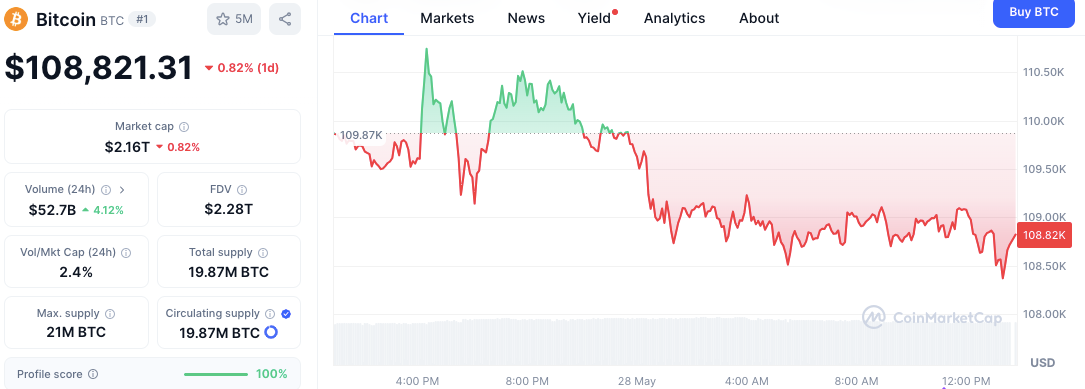Screen dimensions: 1085x389
Task: Switch to the Markets tab
Action: (447, 18)
